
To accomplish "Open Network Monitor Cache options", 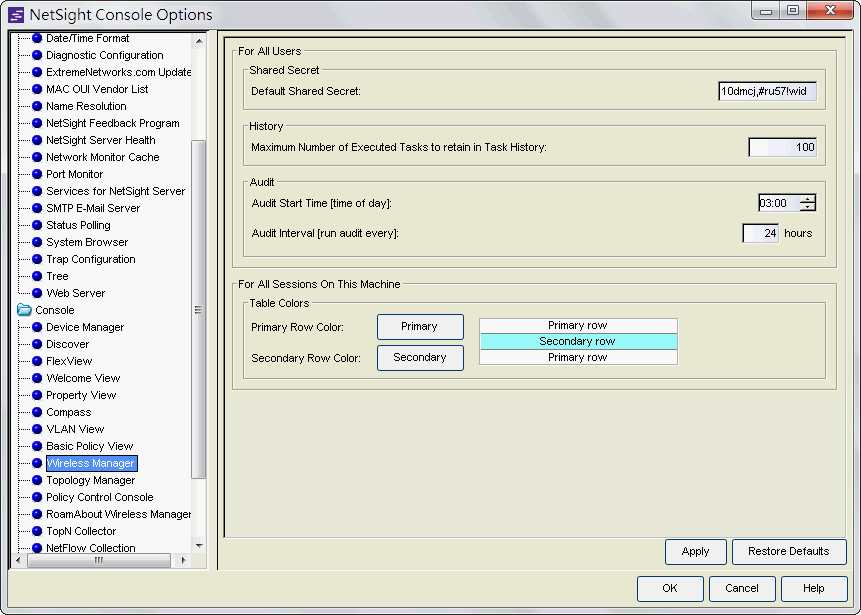I will [x=103, y=158].
